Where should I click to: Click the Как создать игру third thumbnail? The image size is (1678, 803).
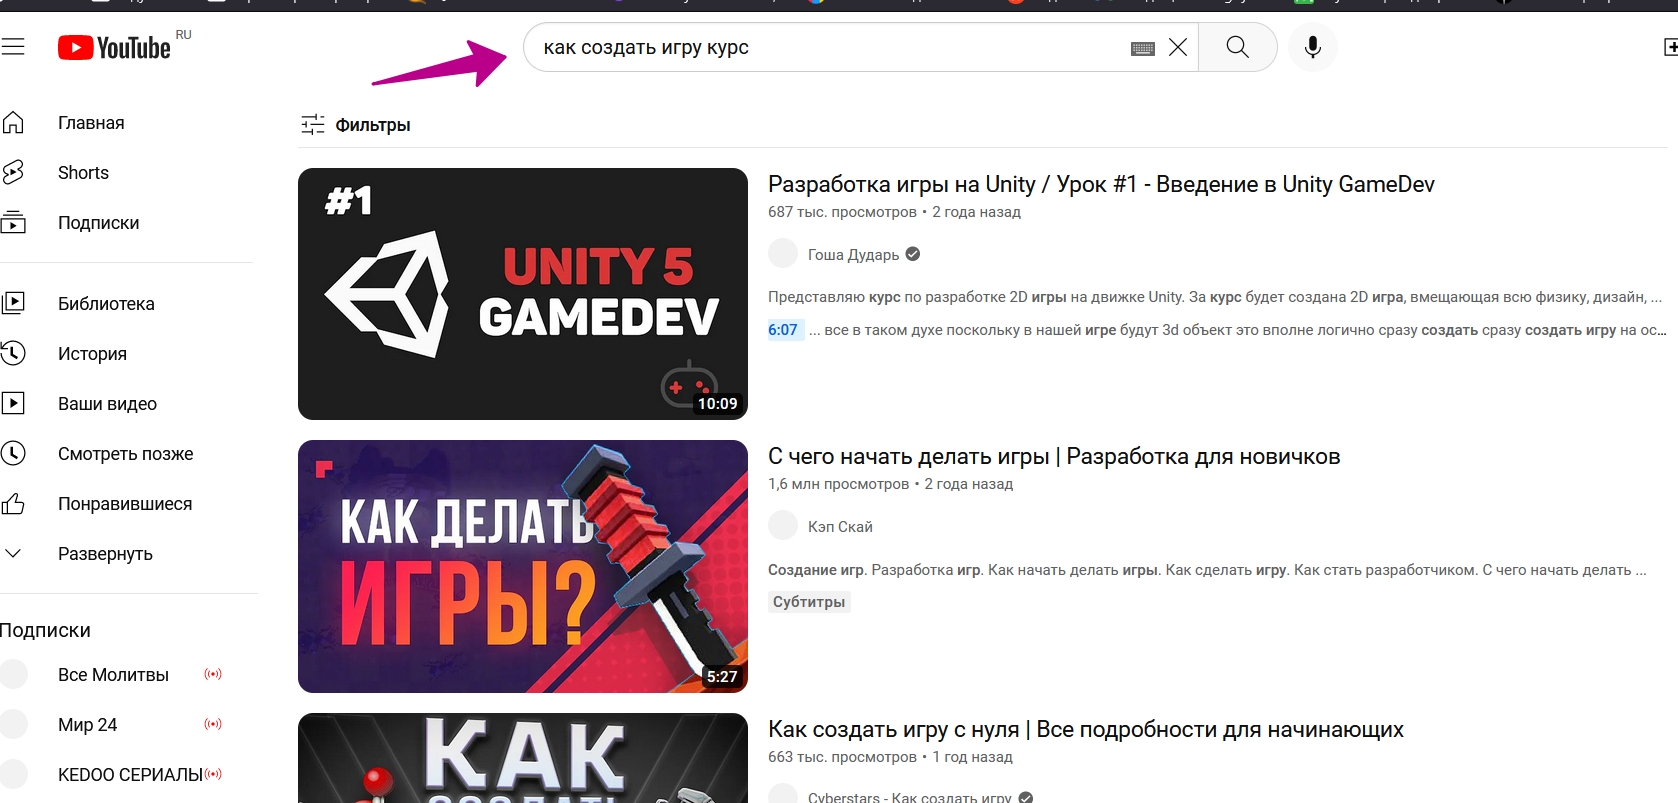[523, 758]
